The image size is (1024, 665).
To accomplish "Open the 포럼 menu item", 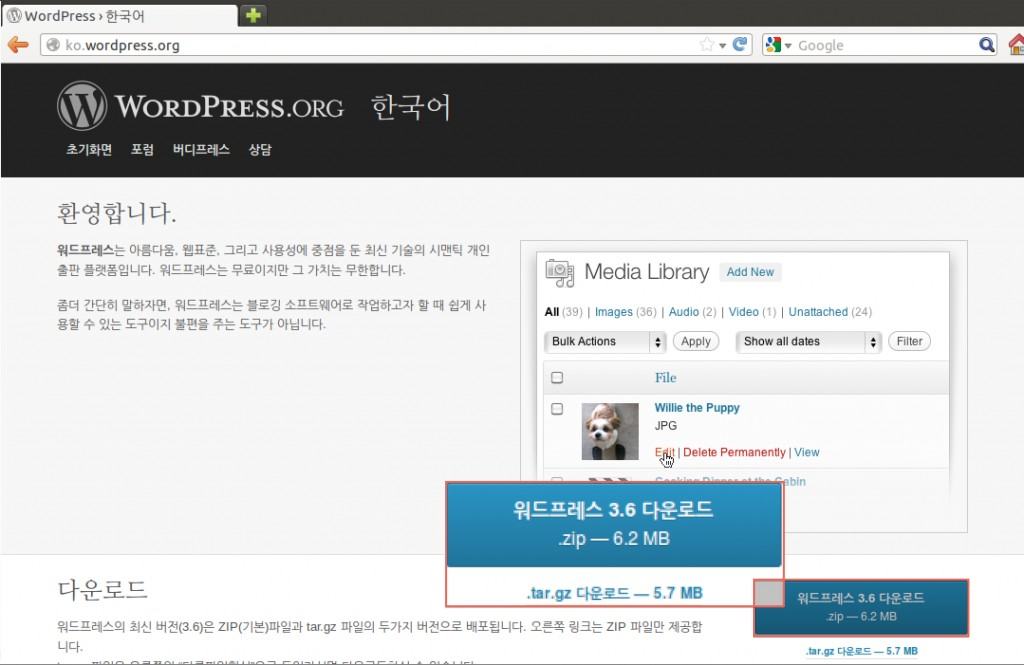I will tap(142, 150).
